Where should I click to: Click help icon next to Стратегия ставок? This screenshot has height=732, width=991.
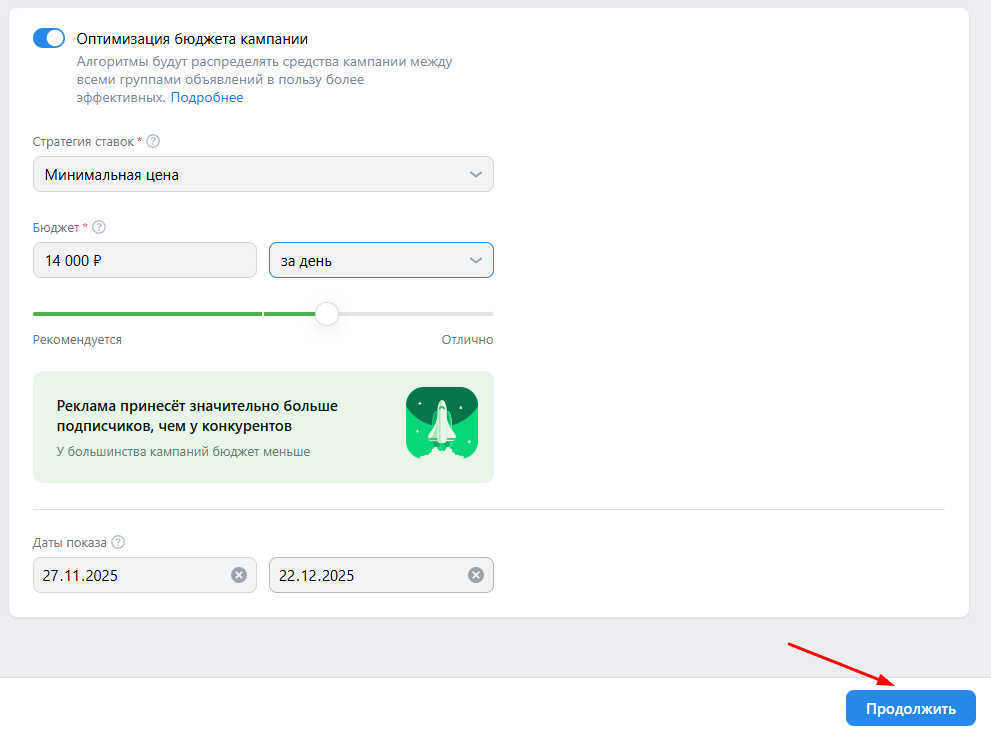coord(153,142)
